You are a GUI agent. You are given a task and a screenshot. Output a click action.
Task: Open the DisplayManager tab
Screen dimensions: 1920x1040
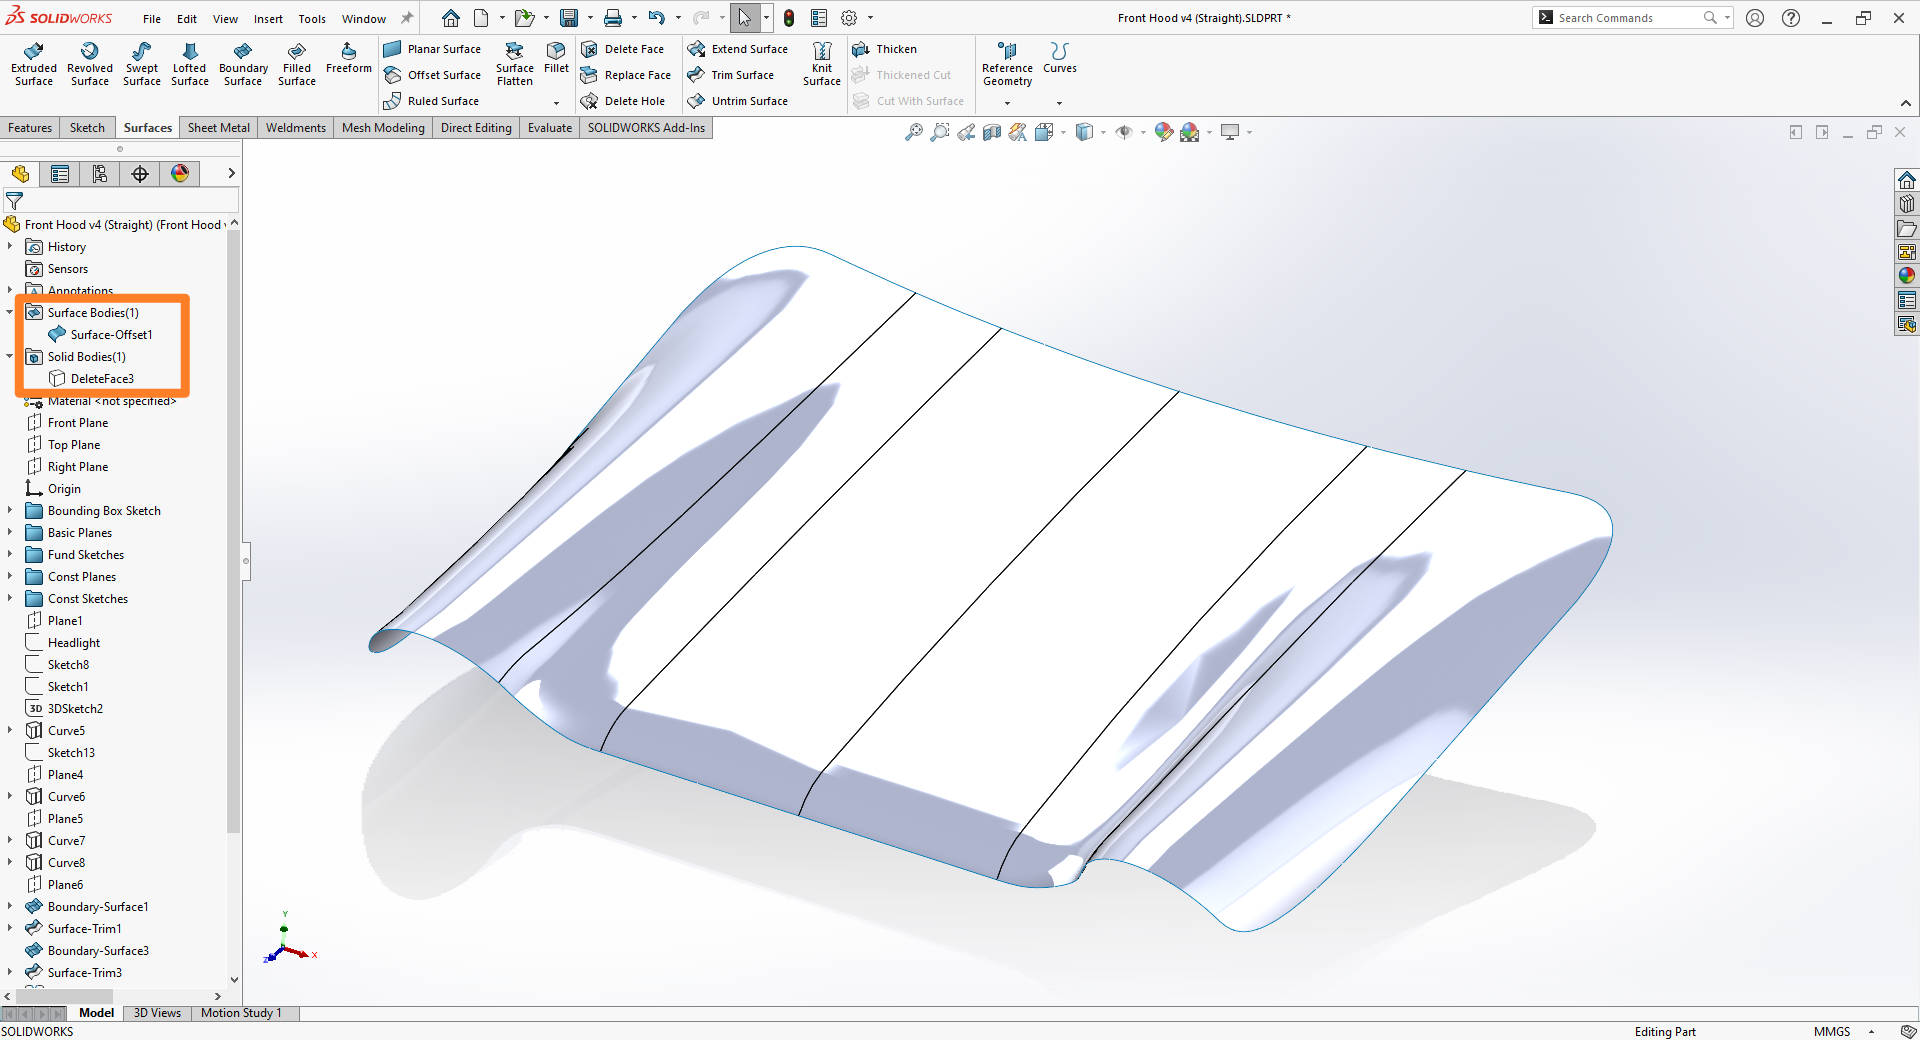click(180, 174)
